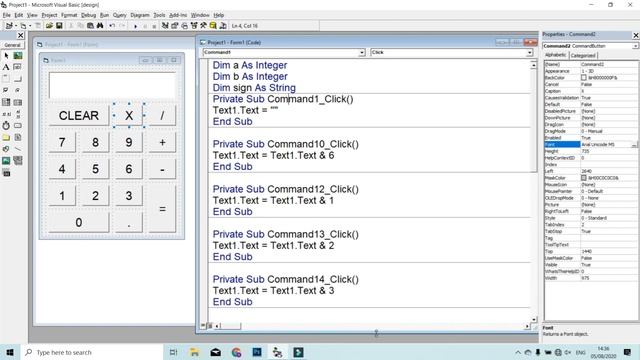This screenshot has height=360, width=640.
Task: Select the division slash button on Form1
Action: point(162,116)
